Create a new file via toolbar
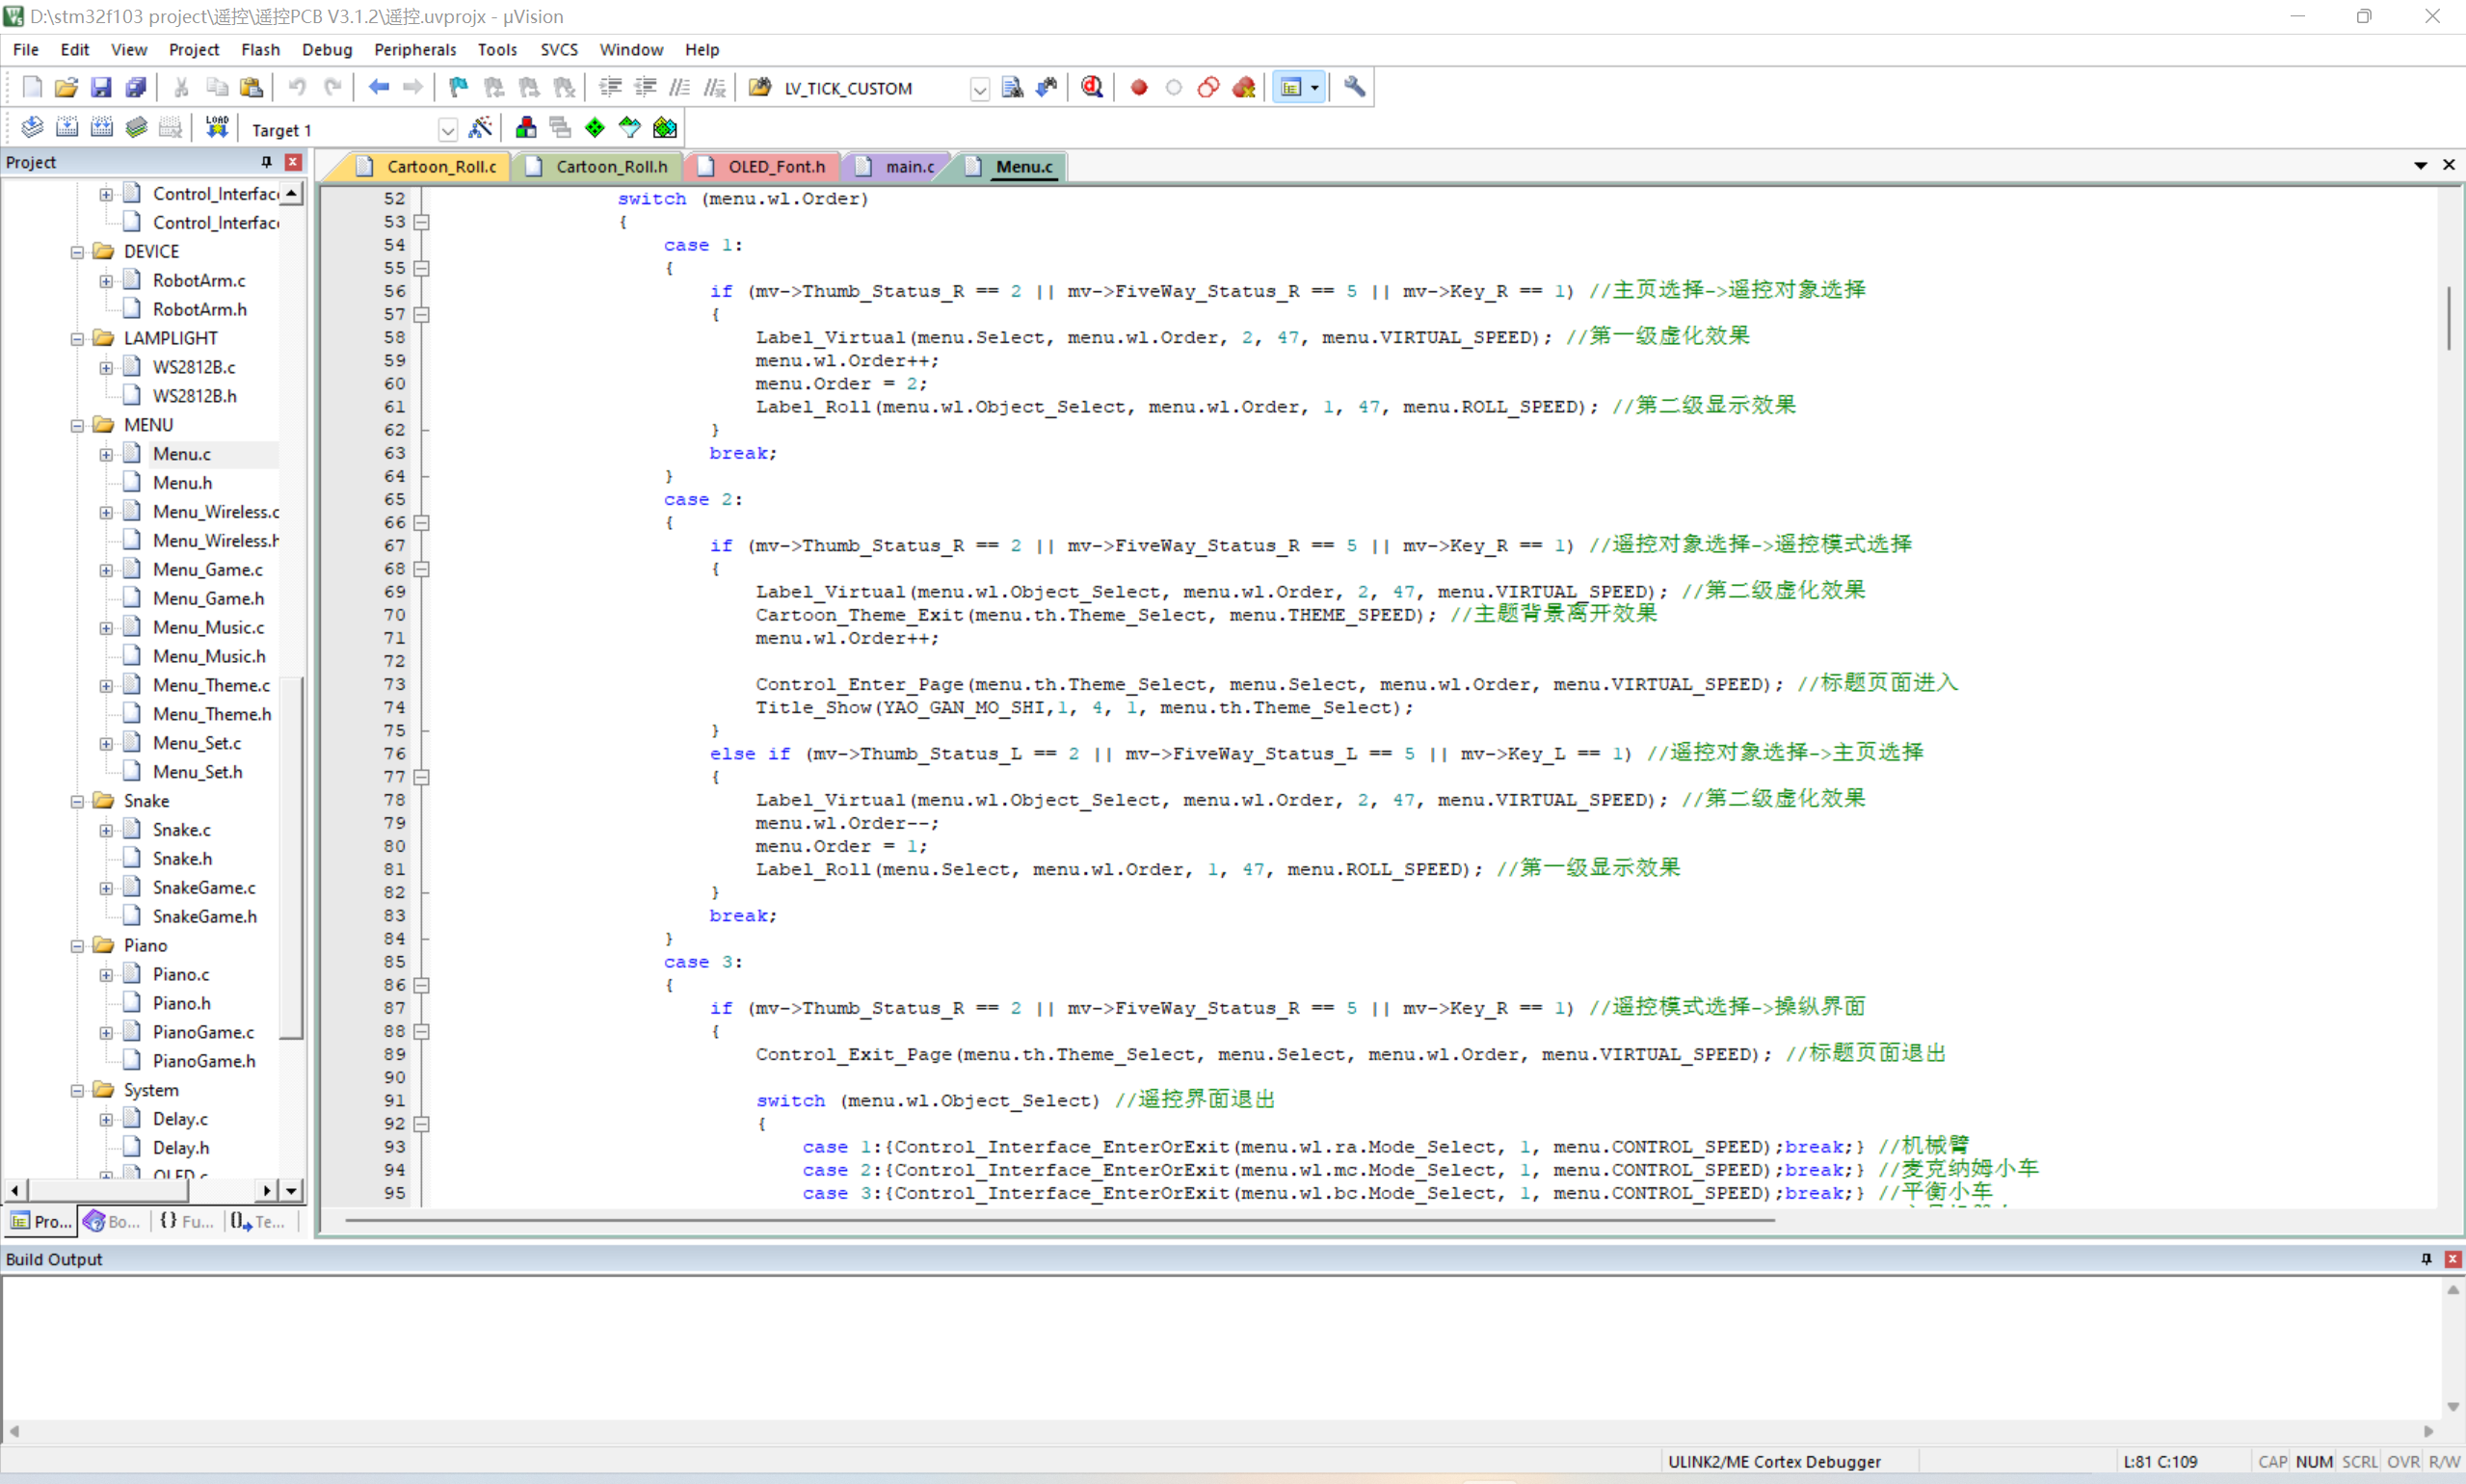The height and width of the screenshot is (1484, 2466). click(31, 88)
